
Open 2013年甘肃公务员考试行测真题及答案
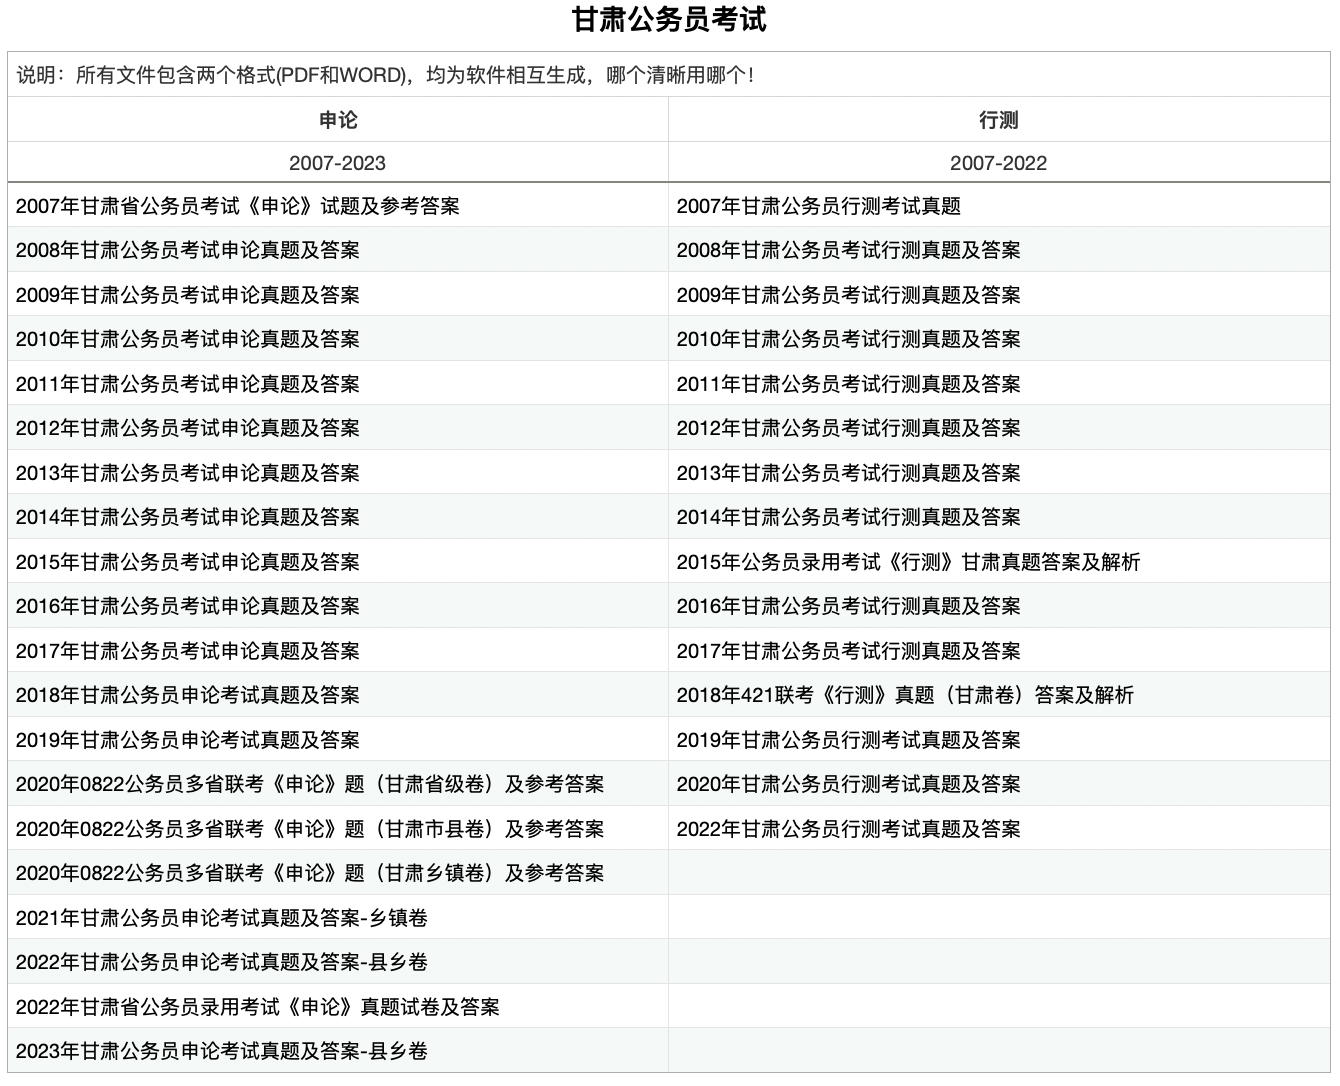pyautogui.click(x=849, y=473)
